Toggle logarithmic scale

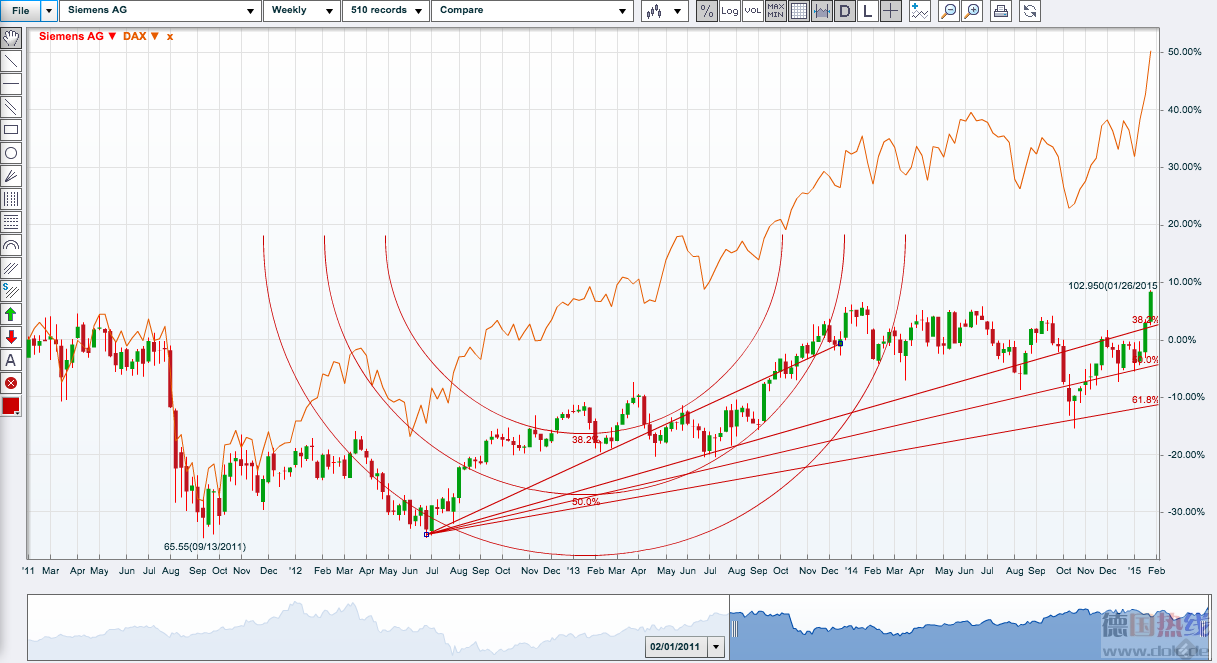tap(730, 11)
